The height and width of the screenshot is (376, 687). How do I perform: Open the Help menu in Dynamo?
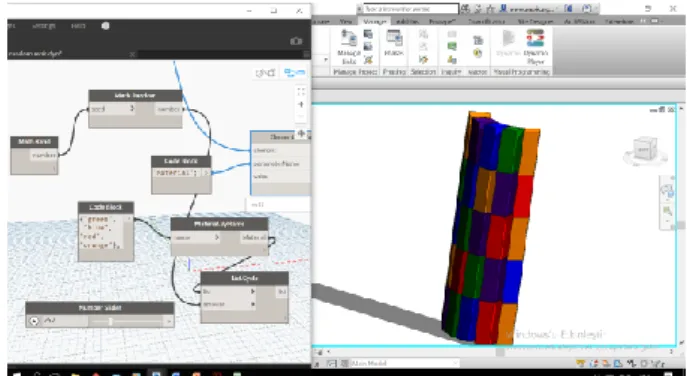[78, 26]
